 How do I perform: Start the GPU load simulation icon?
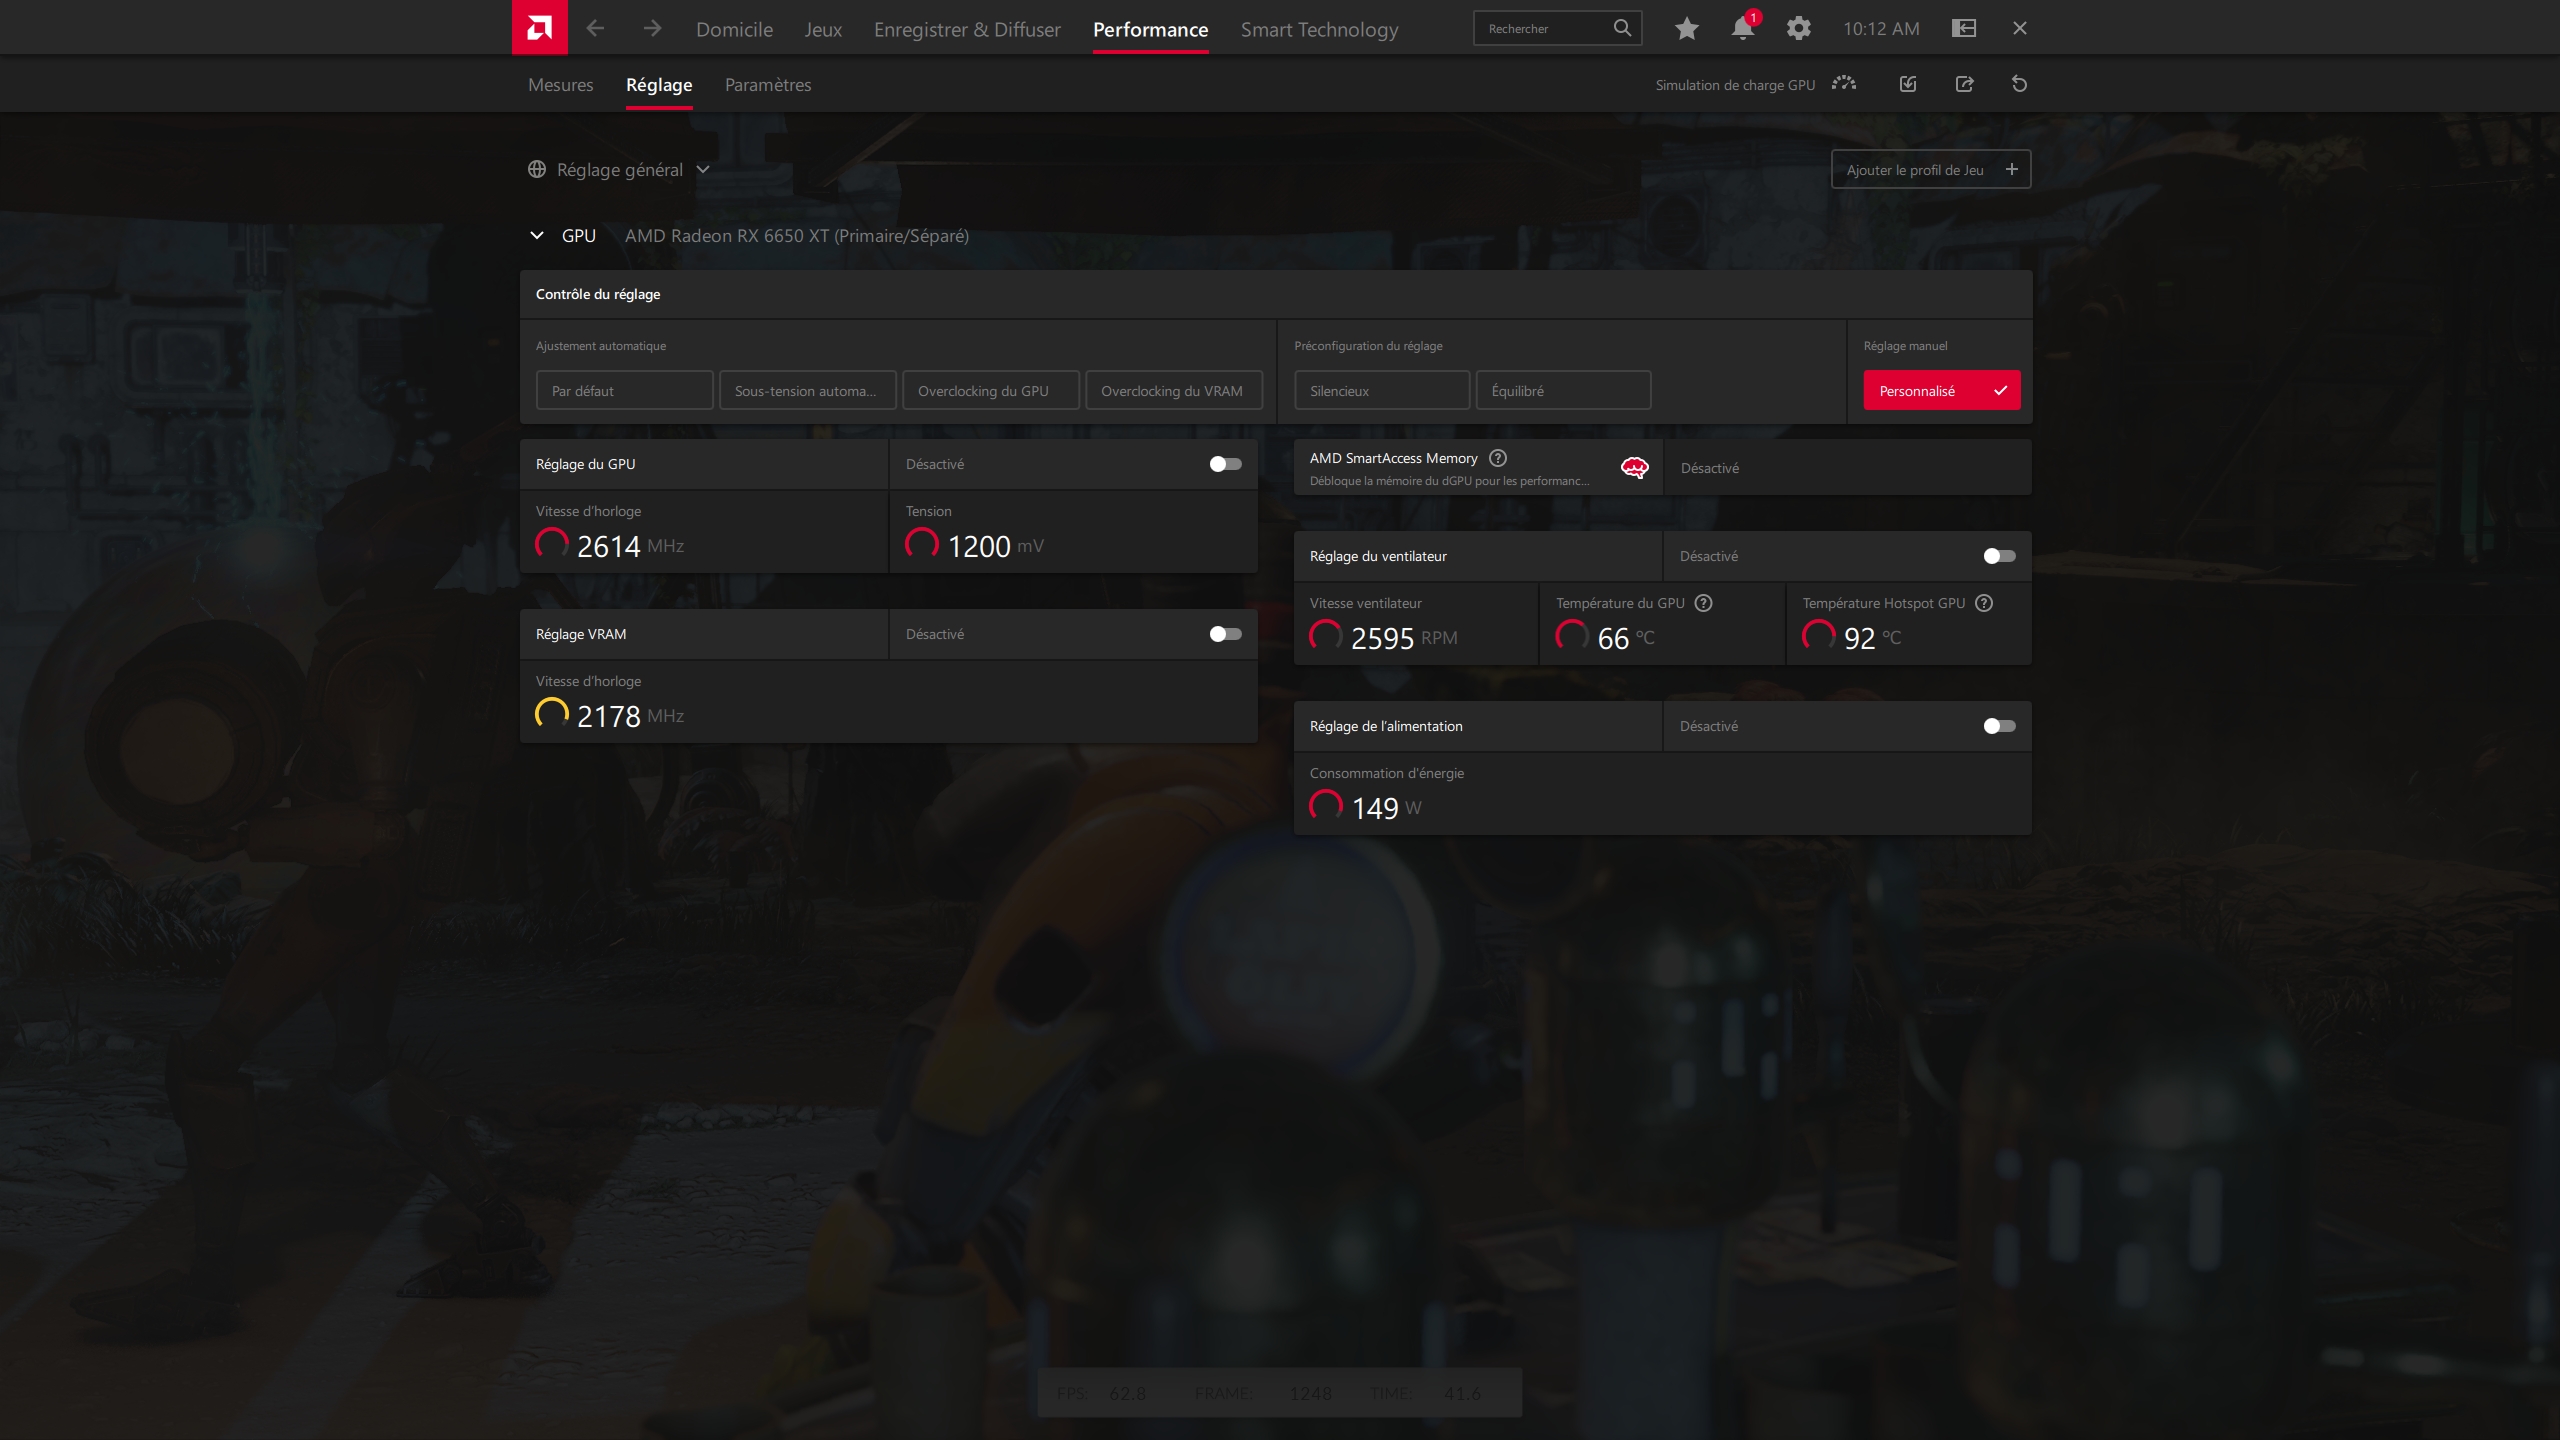pos(1844,84)
